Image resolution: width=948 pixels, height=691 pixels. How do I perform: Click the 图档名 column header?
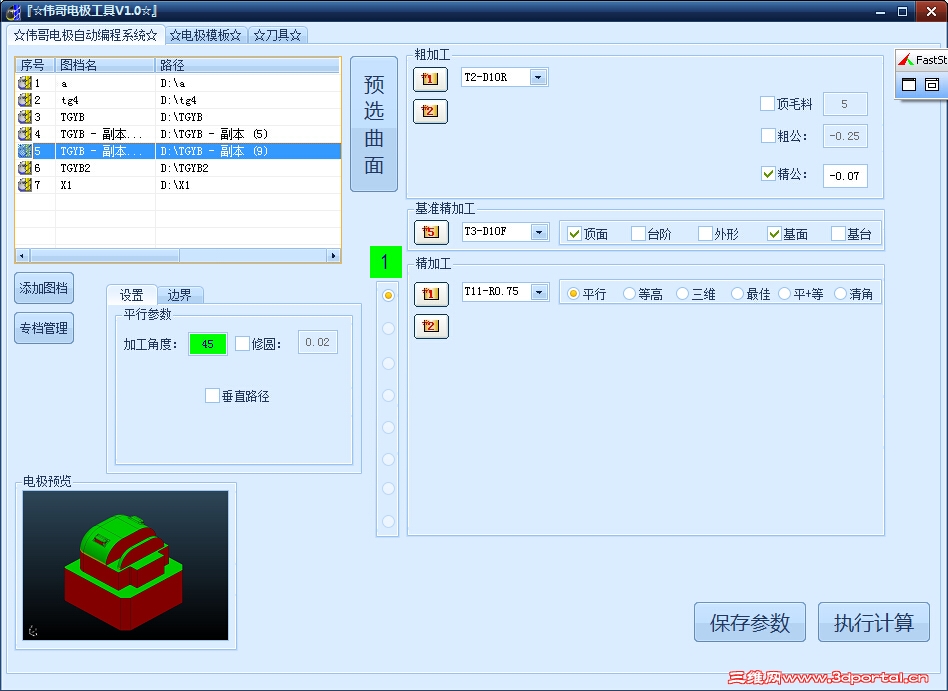[x=105, y=65]
